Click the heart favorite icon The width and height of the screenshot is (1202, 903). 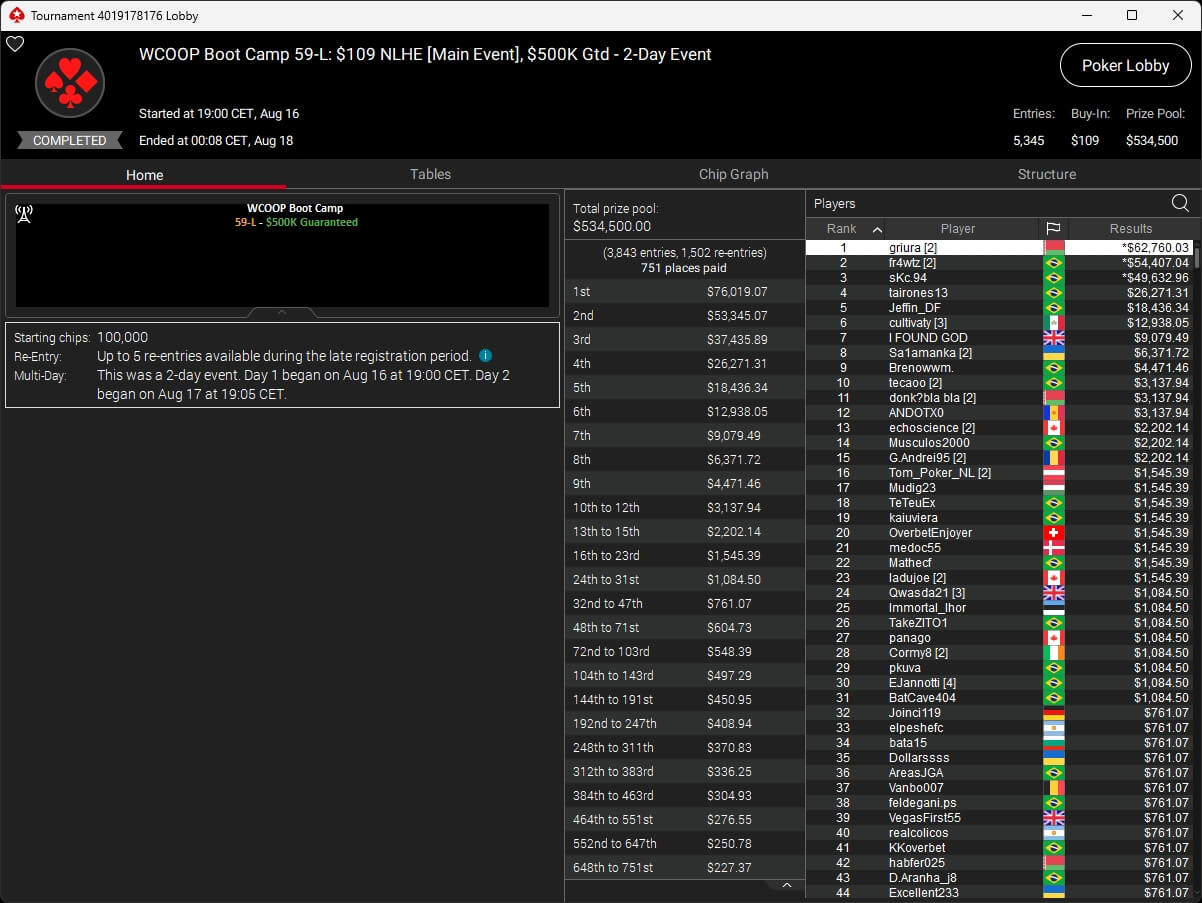[x=14, y=44]
